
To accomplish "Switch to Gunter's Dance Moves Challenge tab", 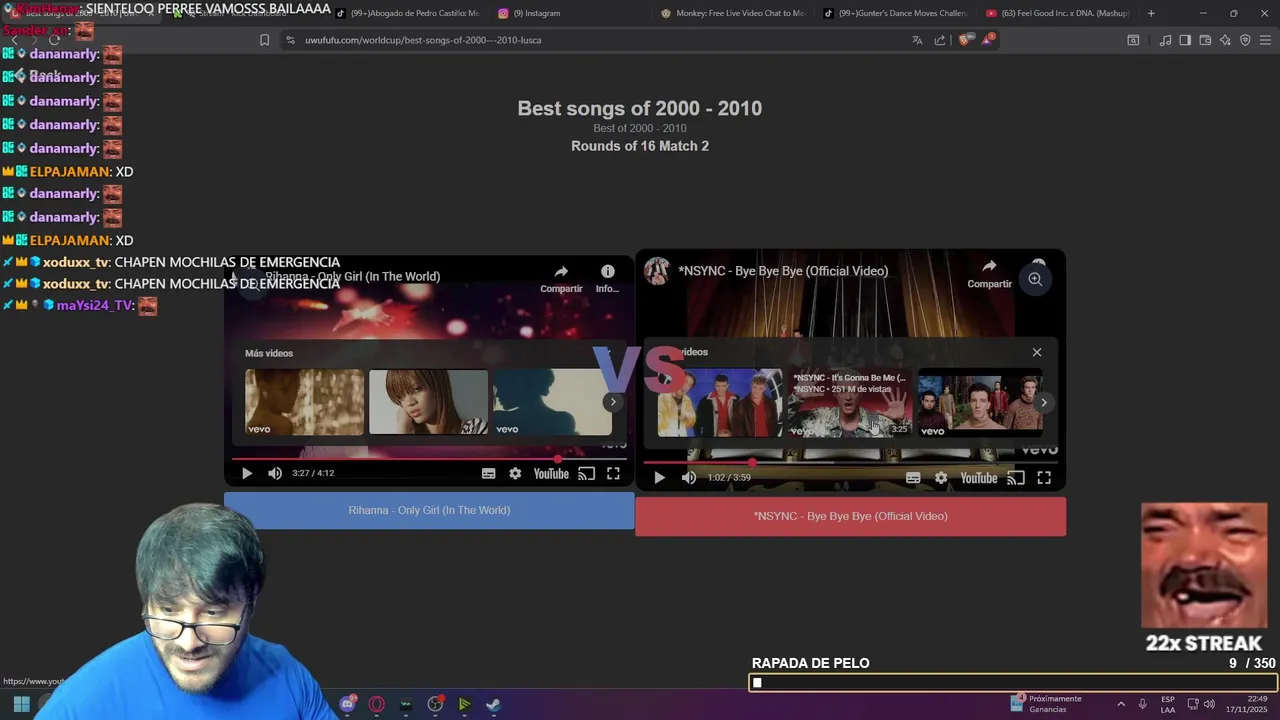I will coord(895,13).
